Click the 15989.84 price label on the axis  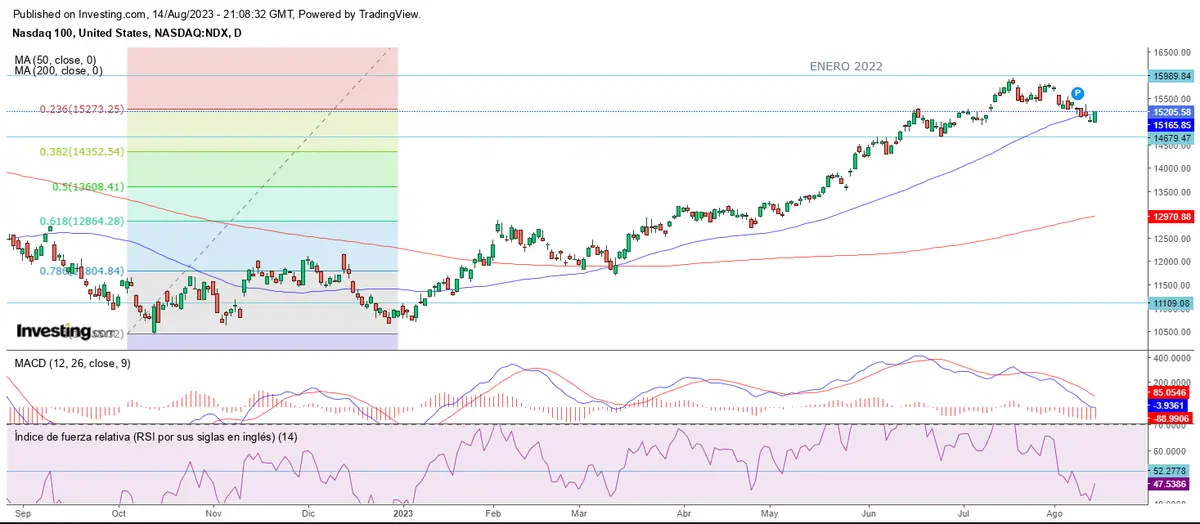[x=1172, y=76]
